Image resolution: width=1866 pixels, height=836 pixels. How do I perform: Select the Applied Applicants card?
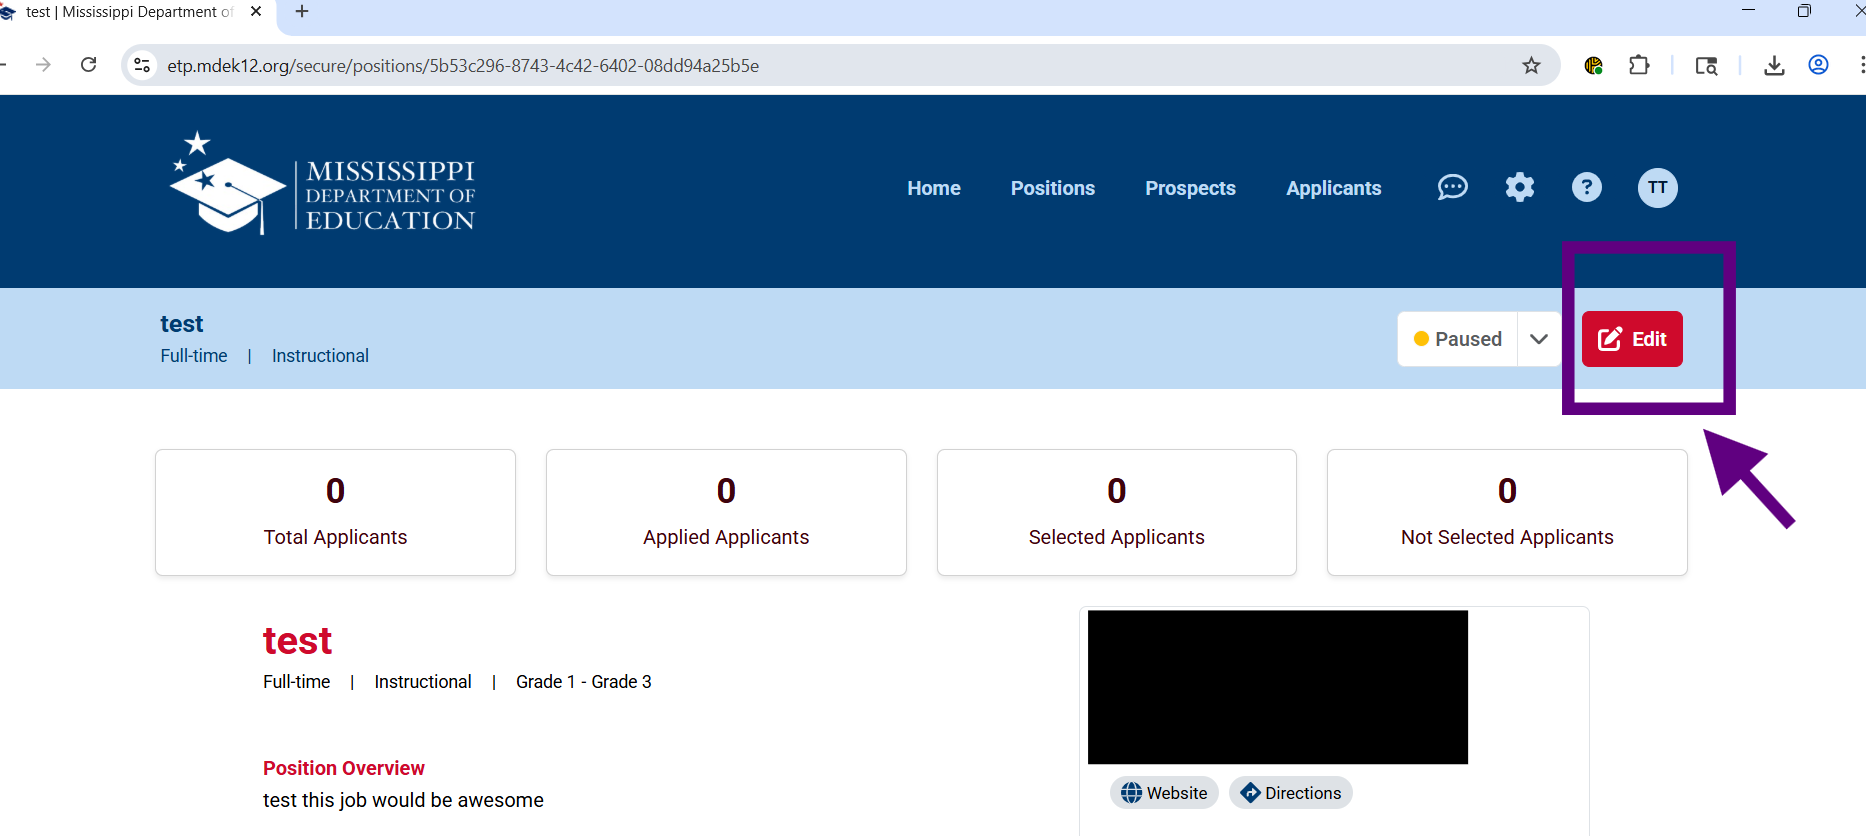pos(726,512)
